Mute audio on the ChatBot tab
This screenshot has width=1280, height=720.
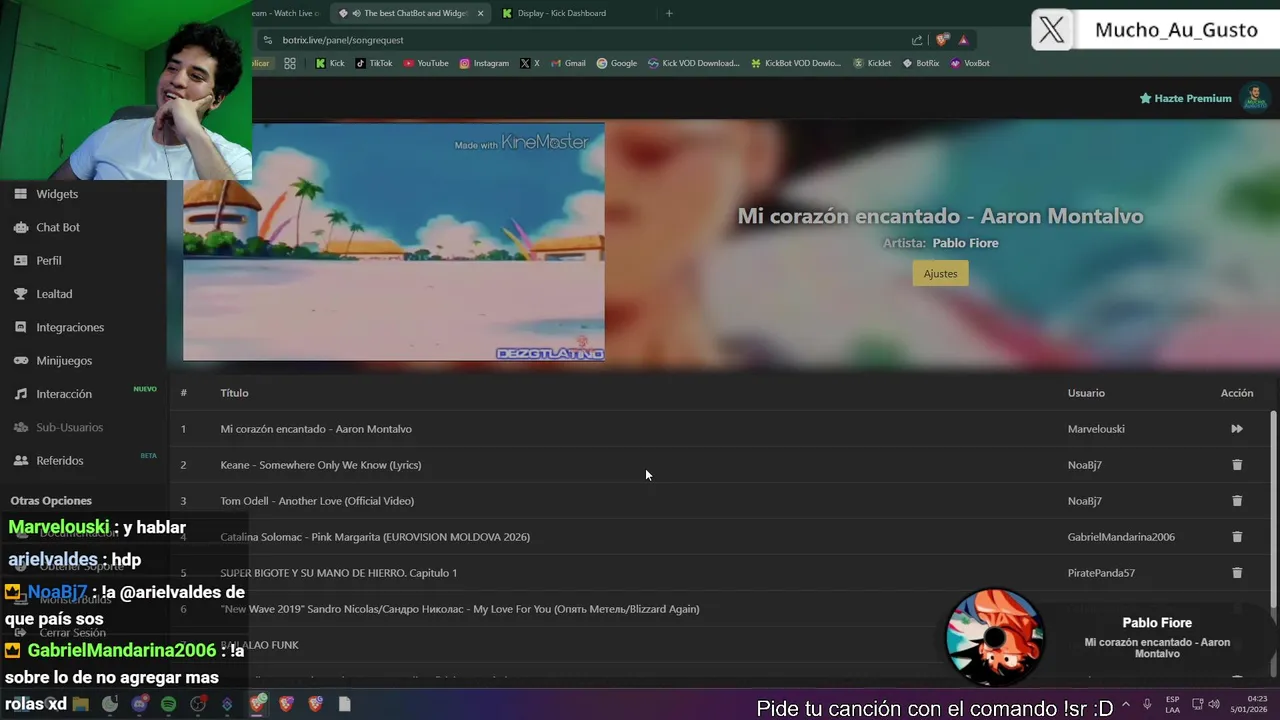click(356, 13)
